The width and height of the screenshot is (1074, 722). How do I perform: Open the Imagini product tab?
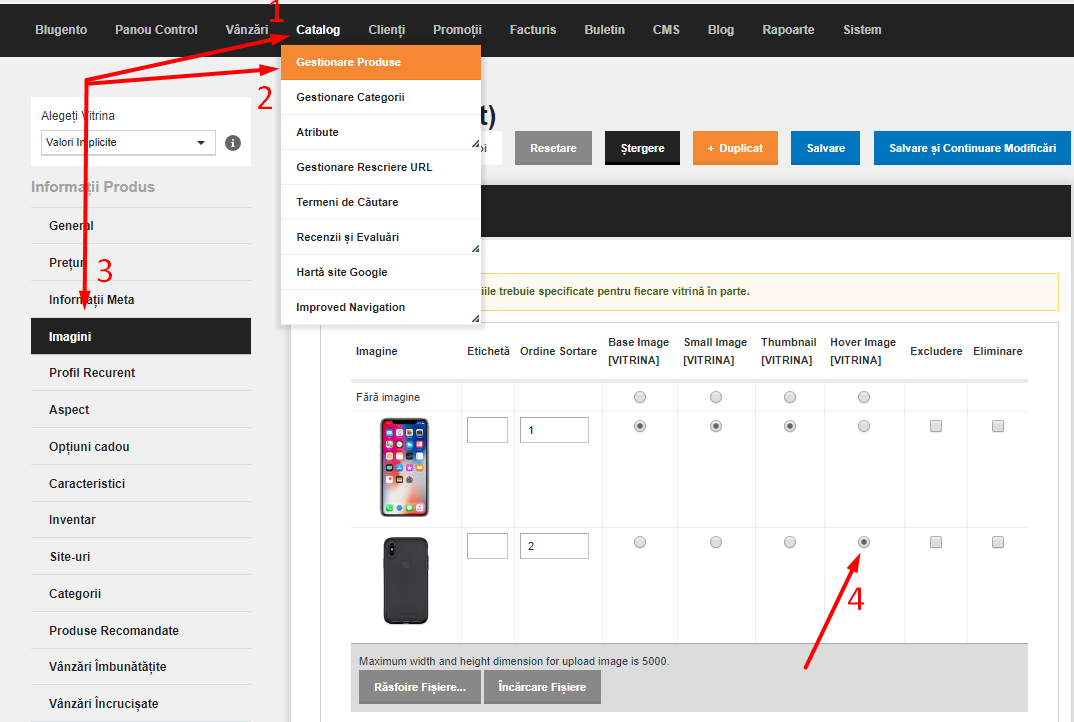pyautogui.click(x=141, y=336)
